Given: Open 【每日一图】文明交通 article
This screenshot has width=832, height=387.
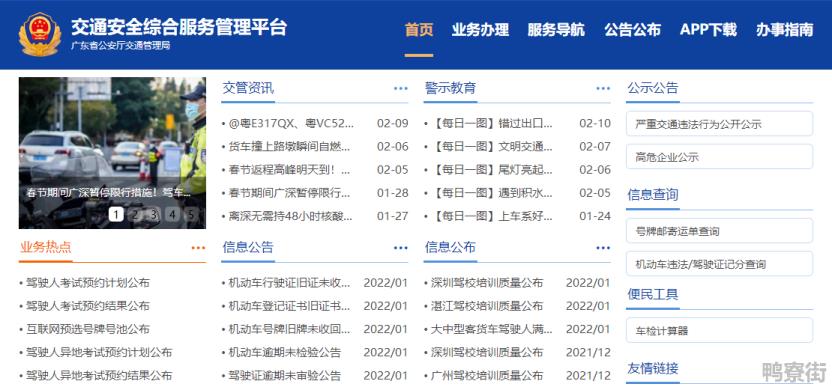Looking at the screenshot, I should (x=491, y=147).
